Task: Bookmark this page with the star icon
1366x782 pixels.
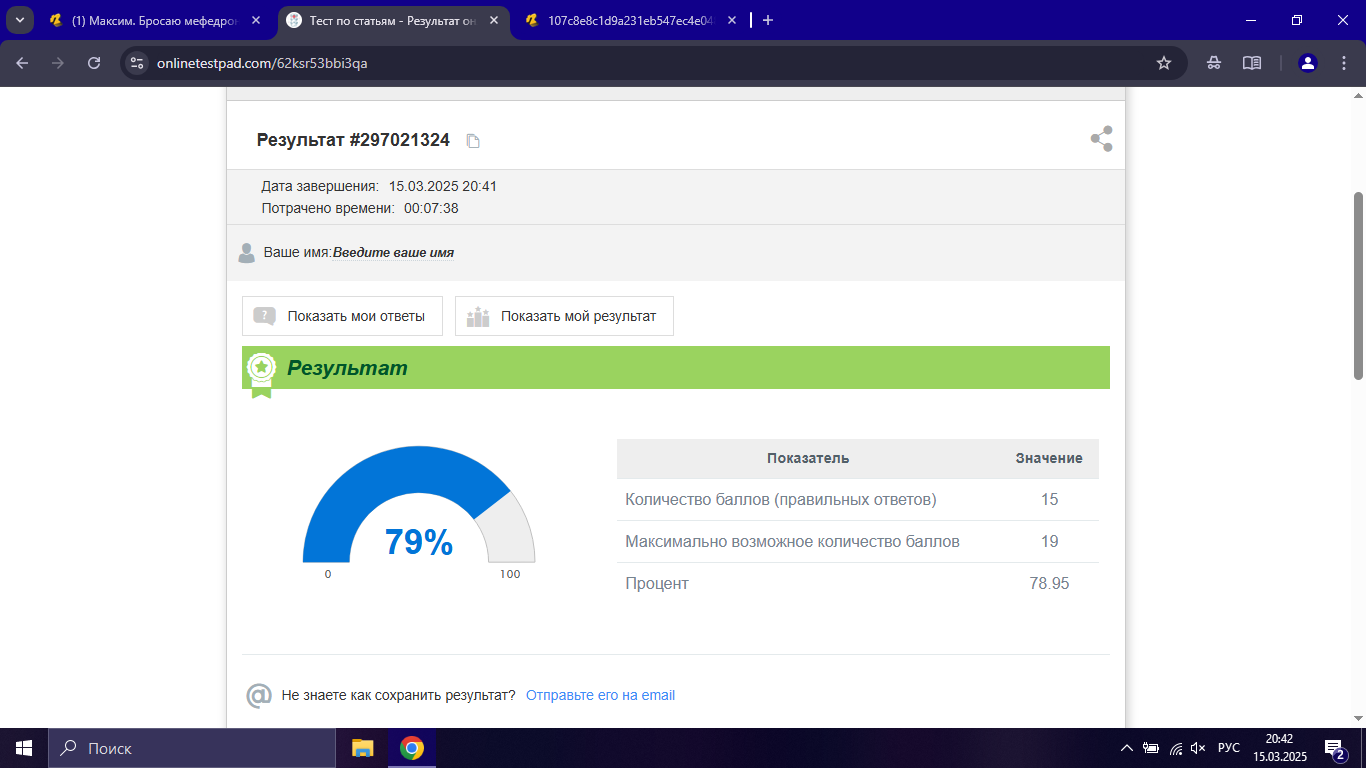Action: point(1163,63)
